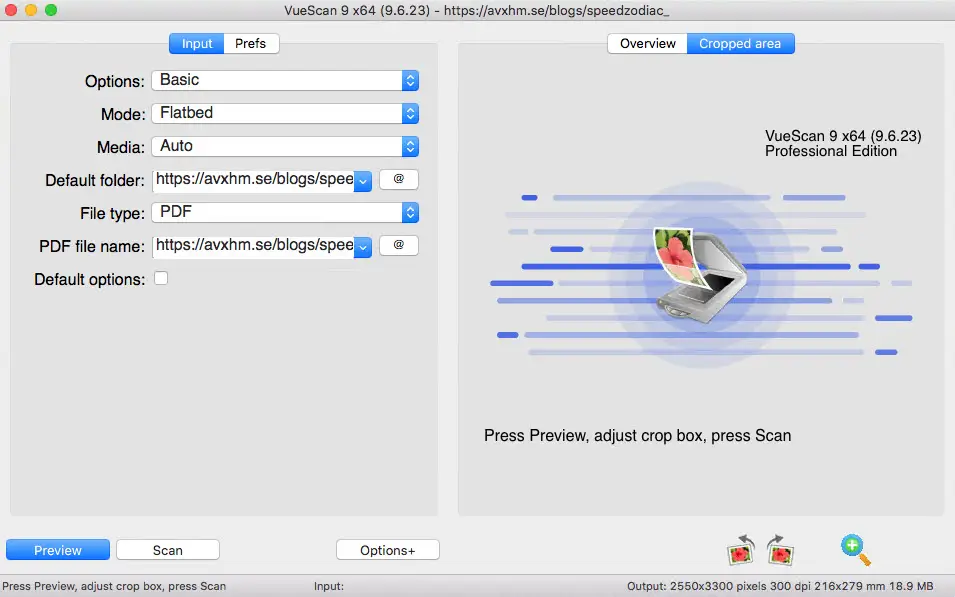The width and height of the screenshot is (955, 597).
Task: Expand the PDF file name history arrow
Action: pos(363,247)
